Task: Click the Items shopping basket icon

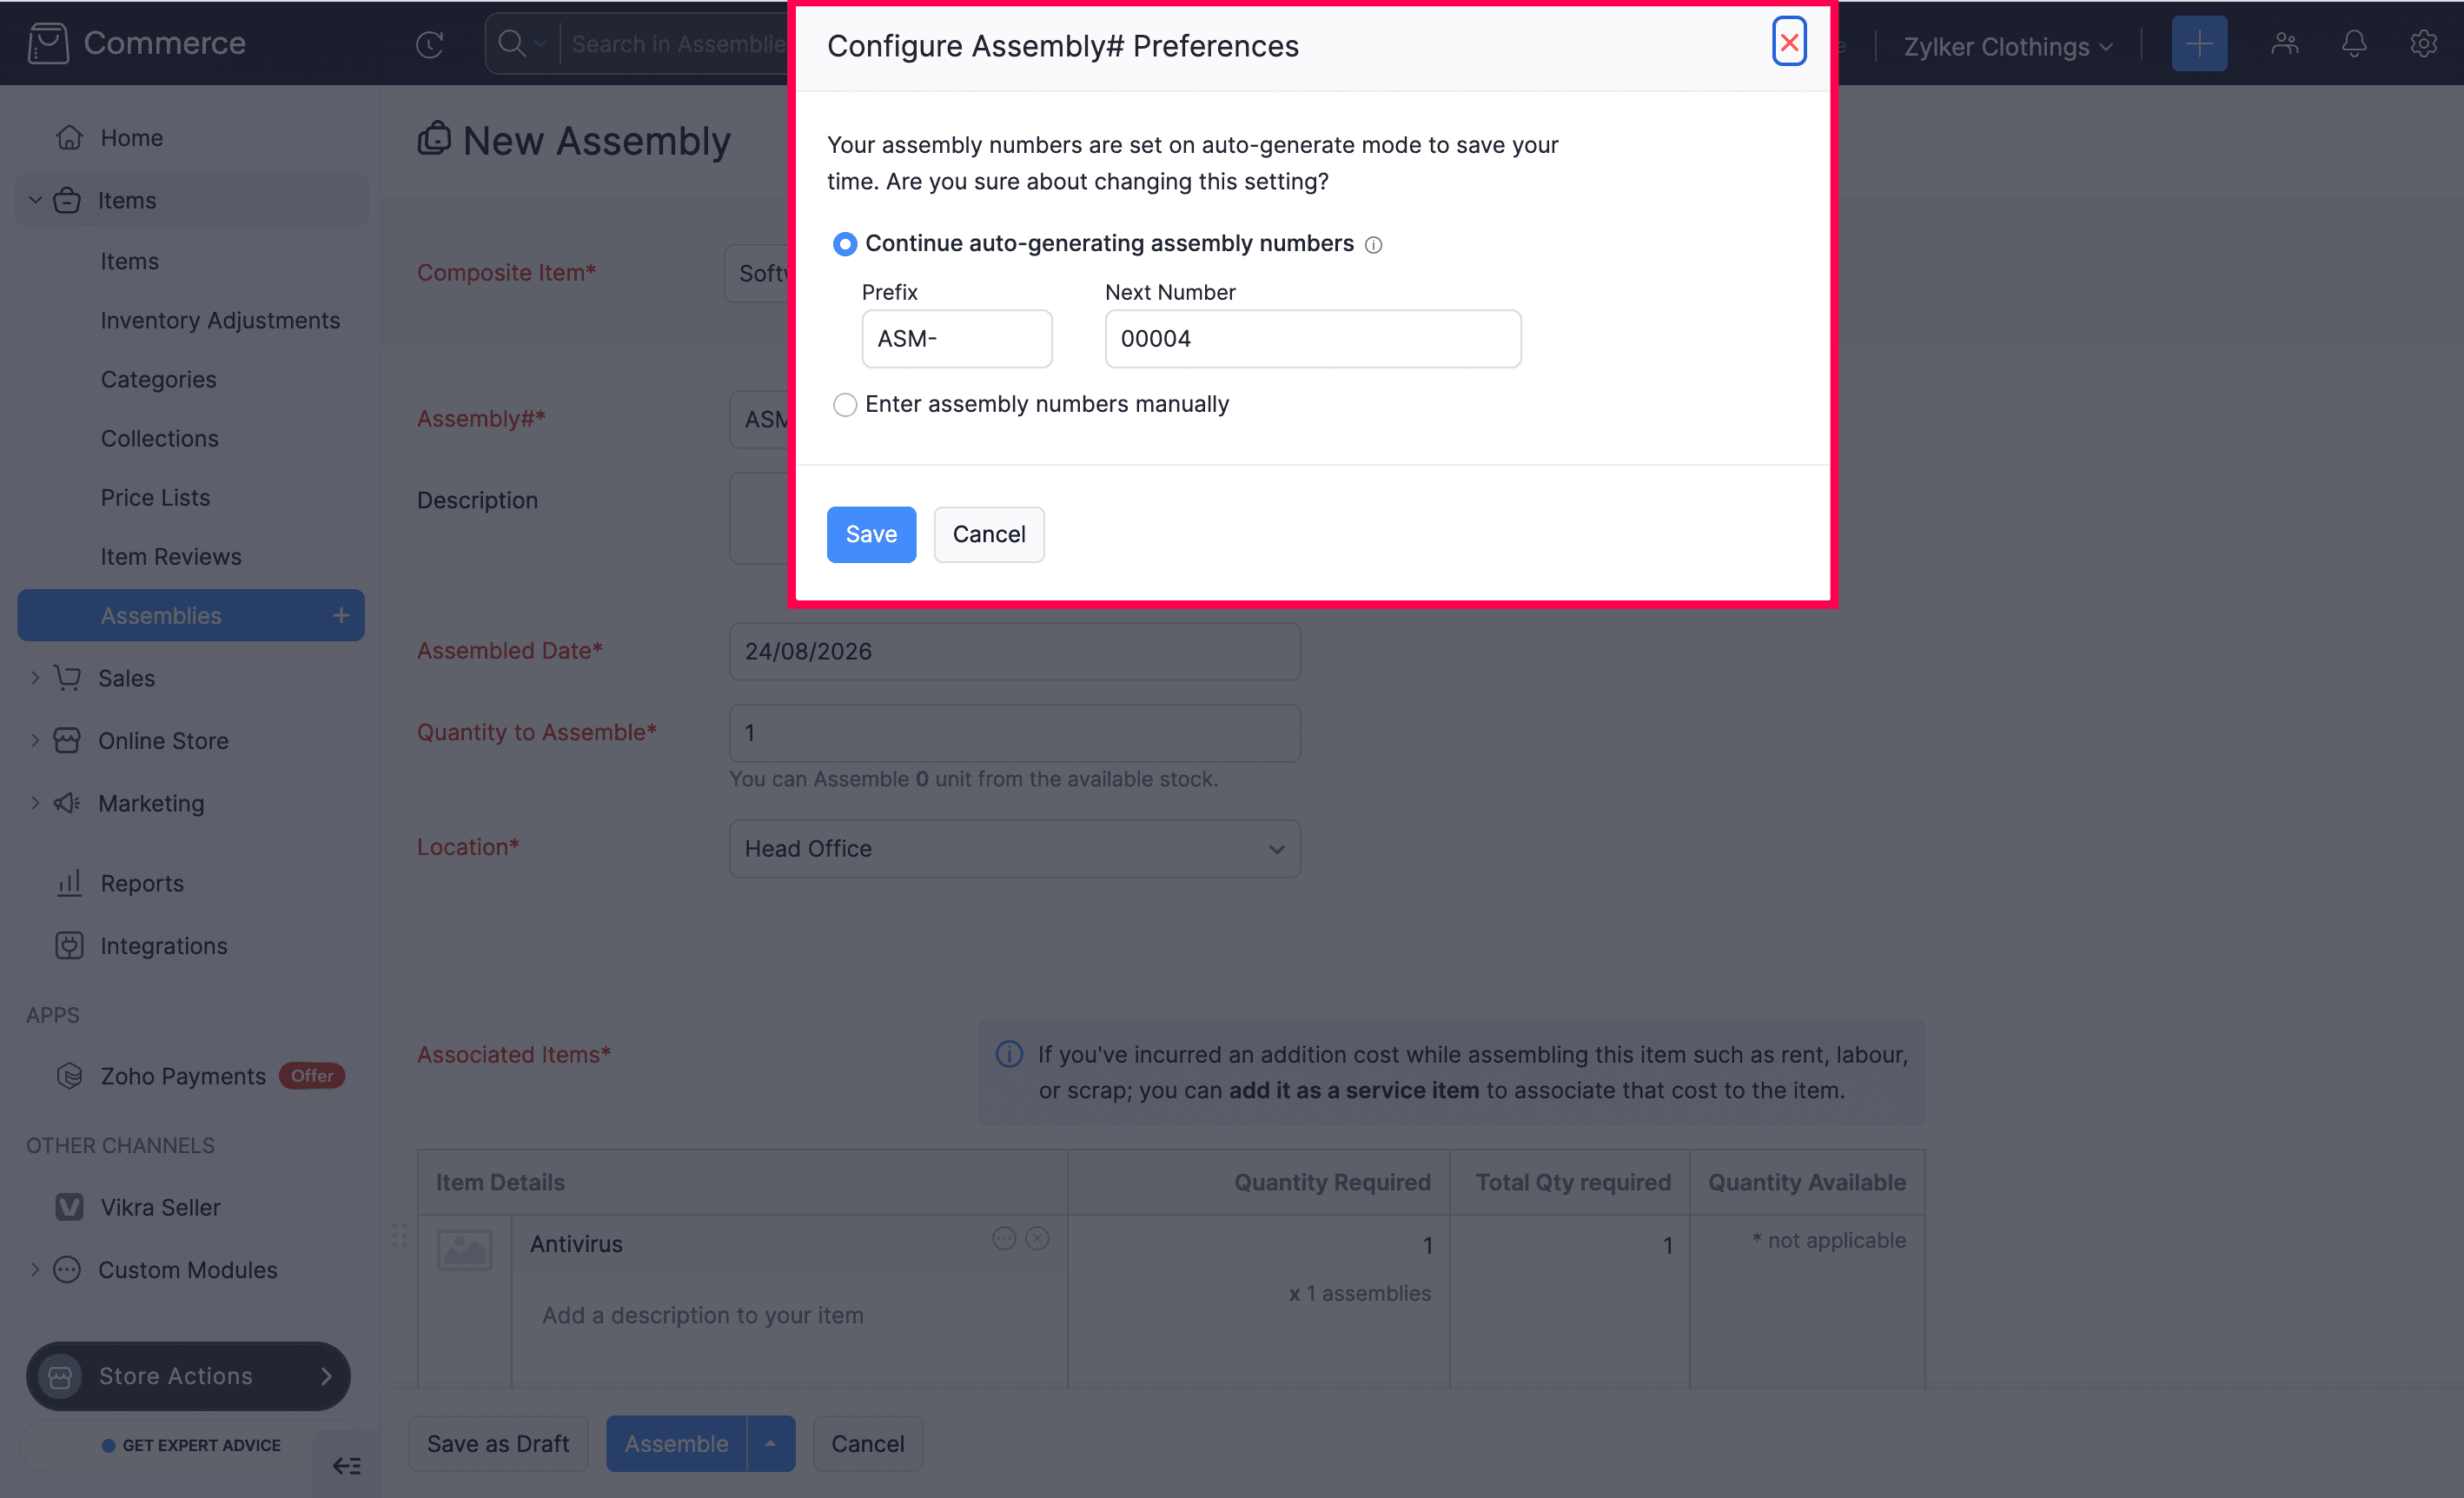Action: pos(67,200)
